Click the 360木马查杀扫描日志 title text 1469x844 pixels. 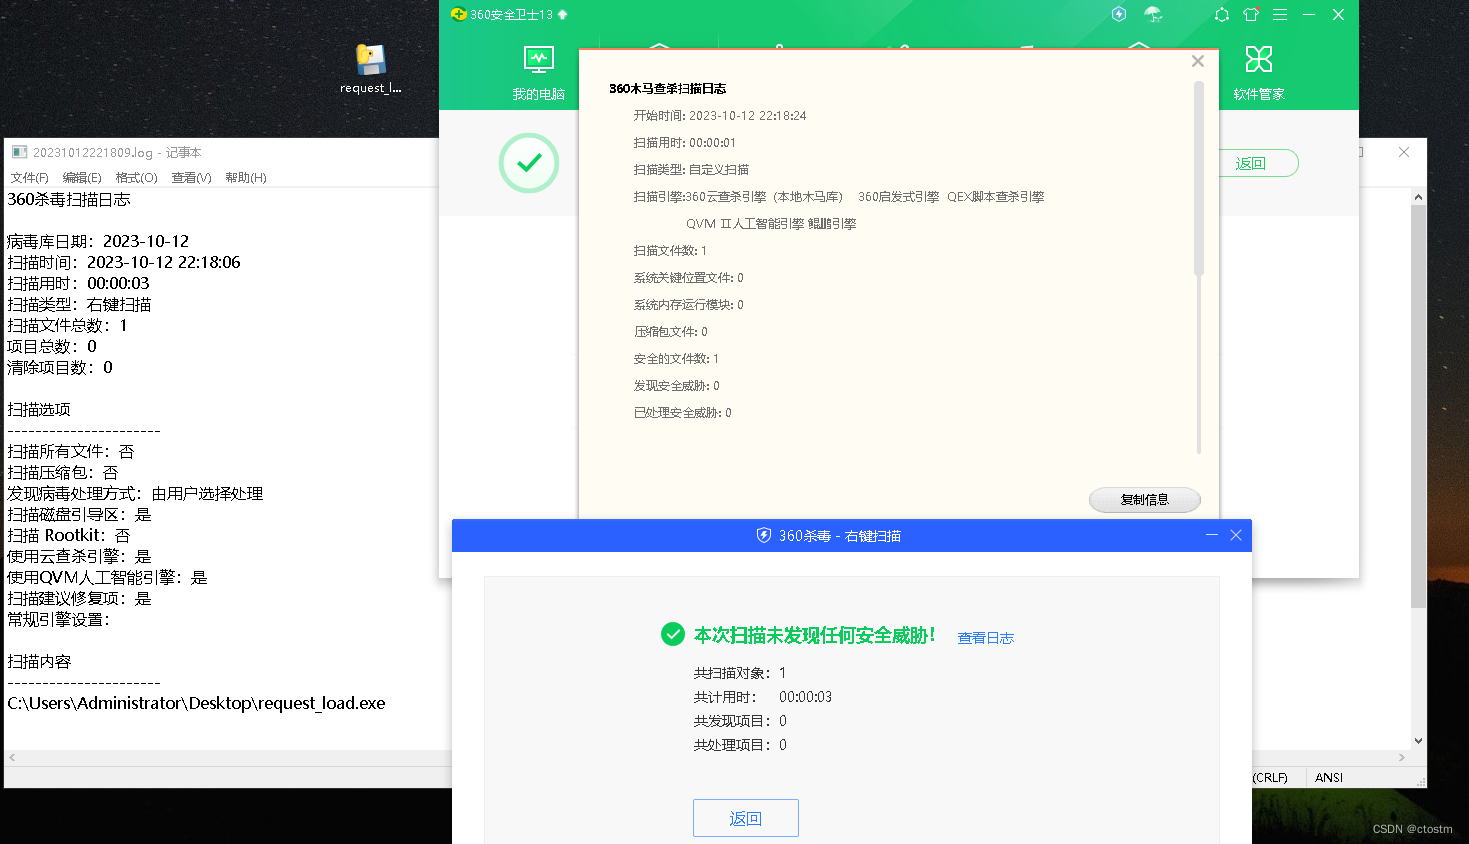pyautogui.click(x=668, y=89)
